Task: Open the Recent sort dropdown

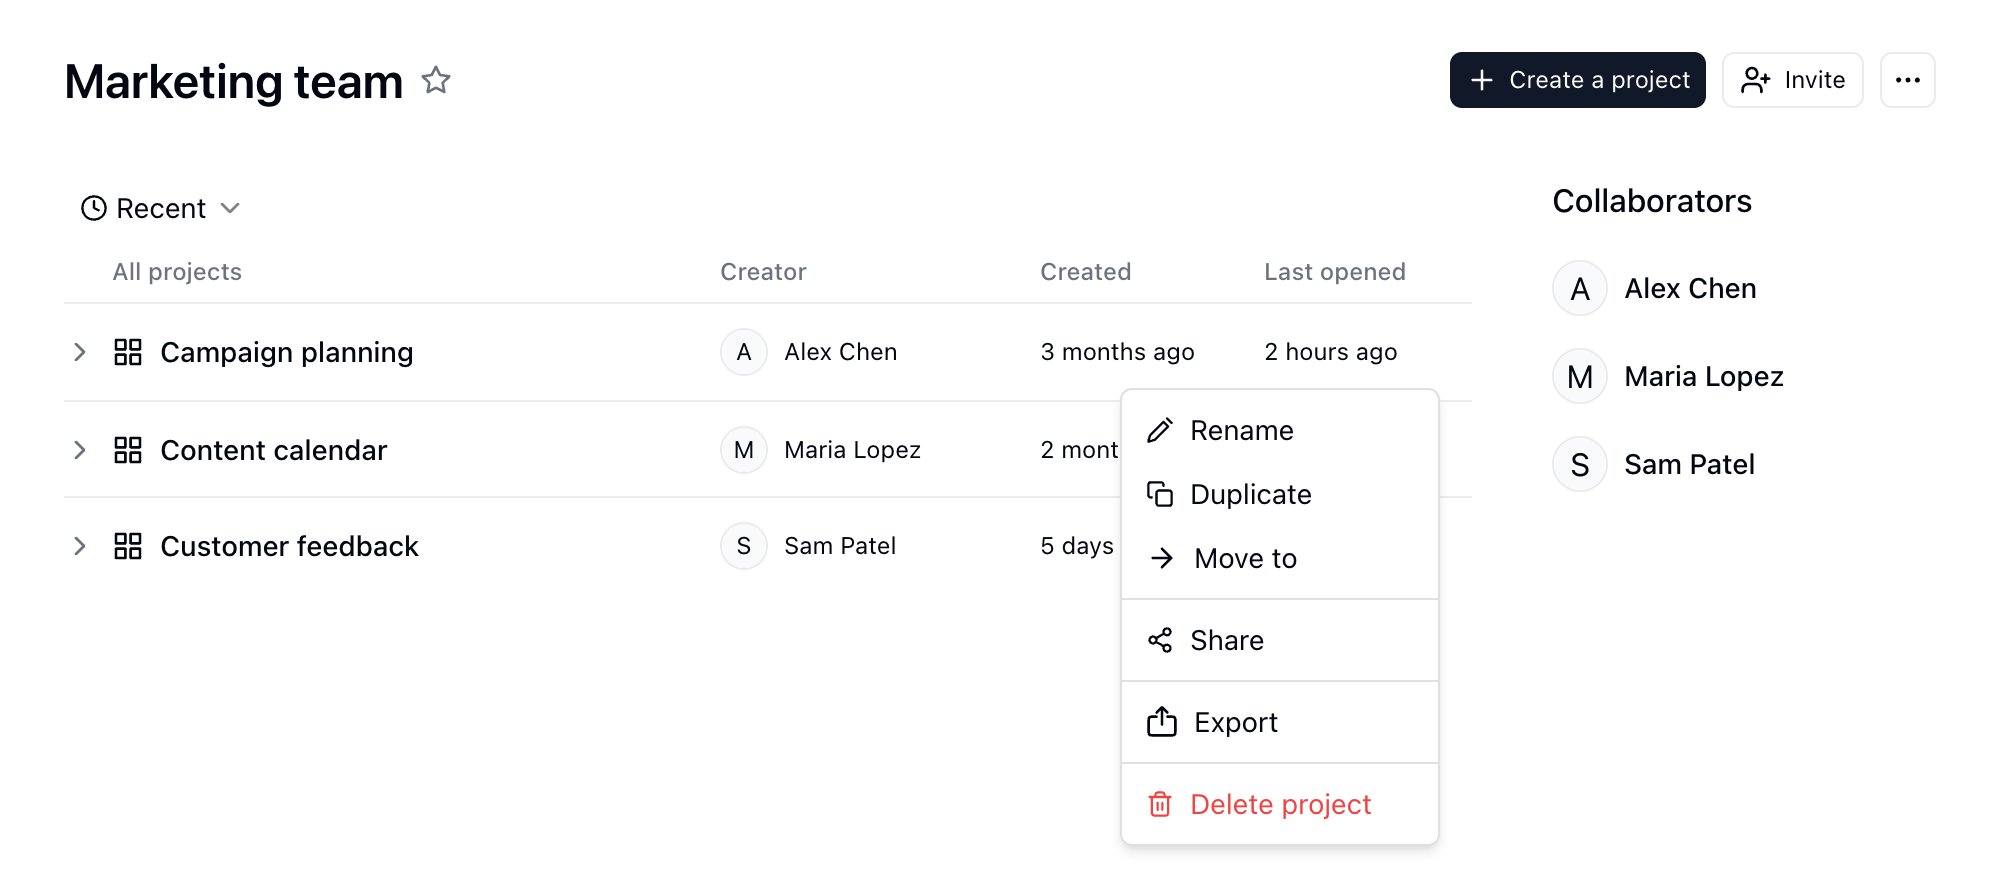Action: (x=161, y=208)
